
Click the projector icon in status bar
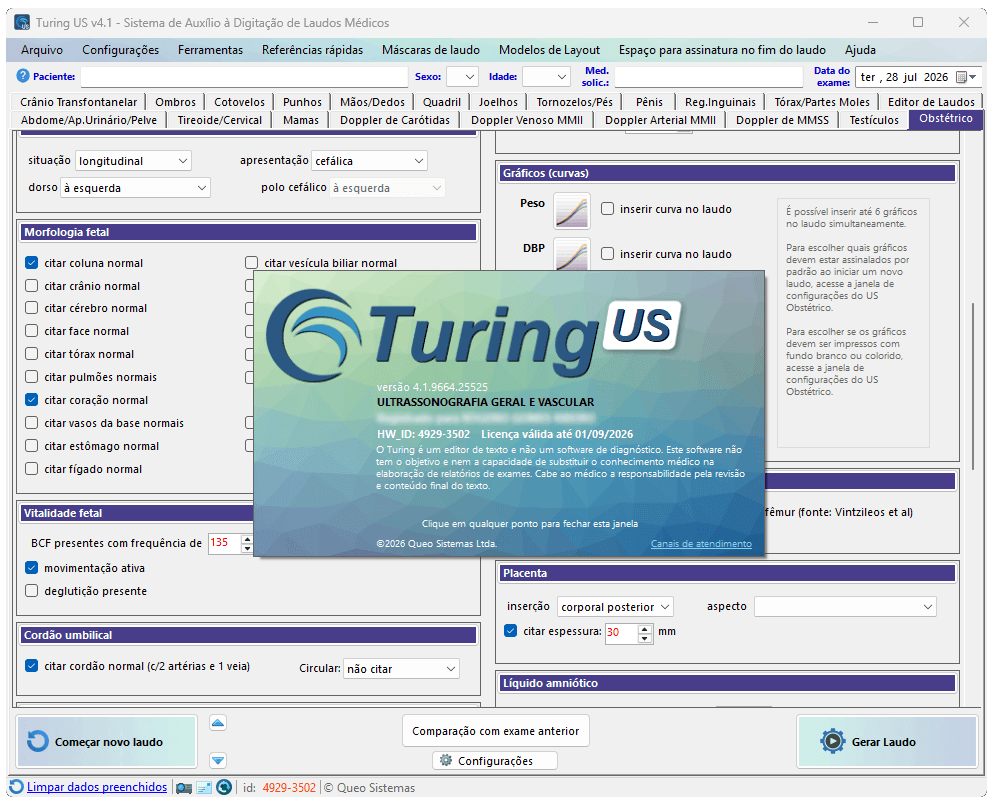(184, 788)
